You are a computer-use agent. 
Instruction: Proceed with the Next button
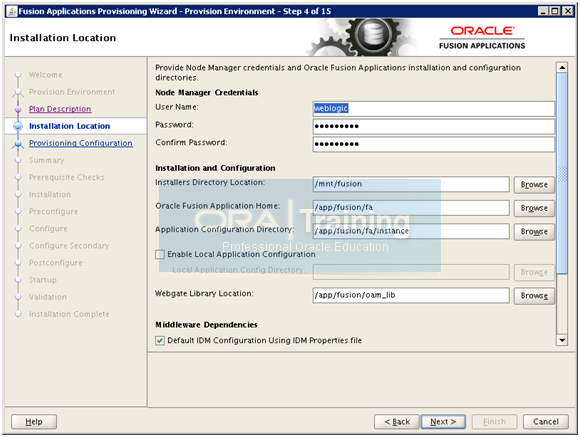coord(443,421)
